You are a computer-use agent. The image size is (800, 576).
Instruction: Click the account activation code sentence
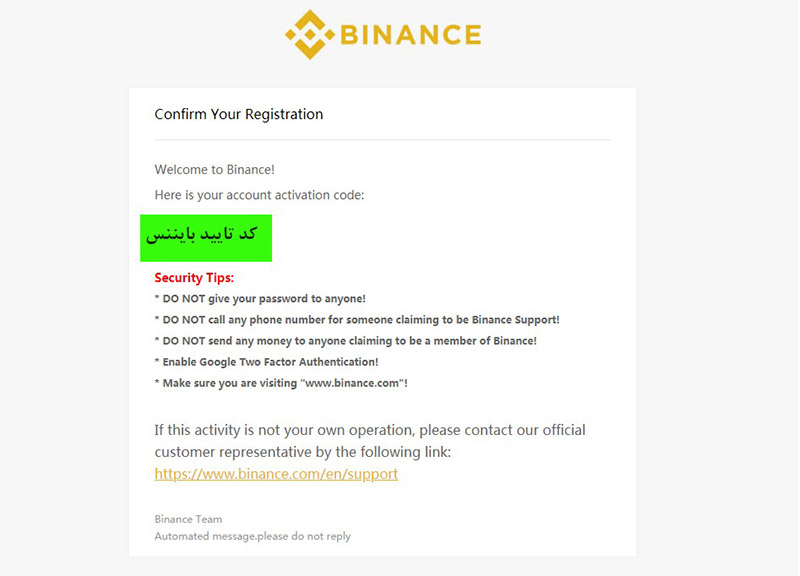click(x=259, y=195)
